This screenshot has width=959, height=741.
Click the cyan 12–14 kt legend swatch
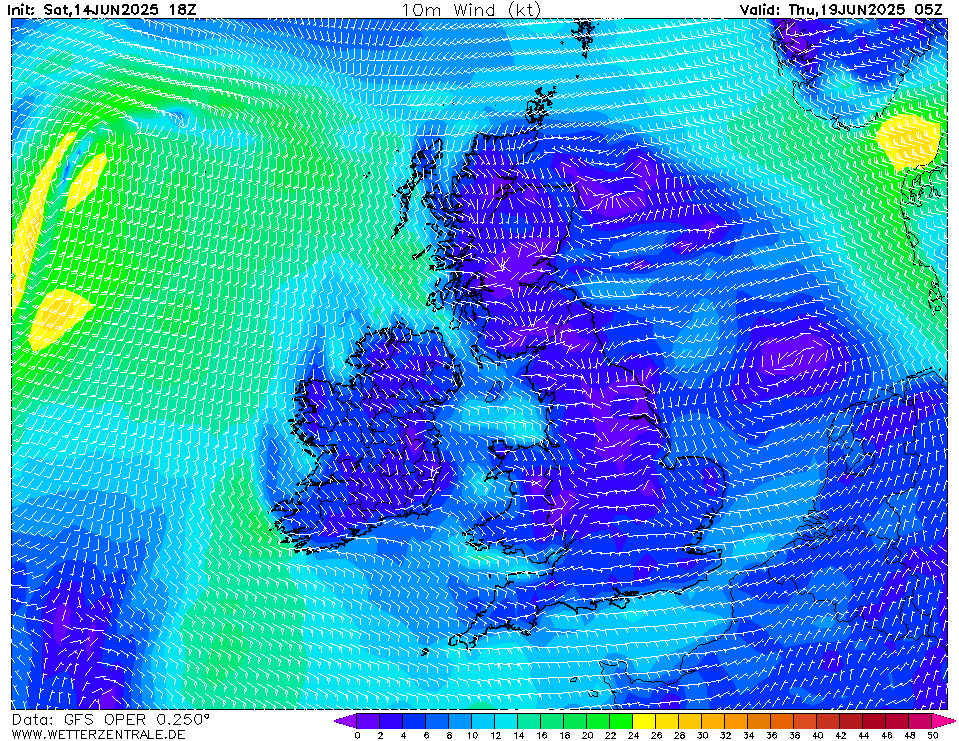click(506, 721)
